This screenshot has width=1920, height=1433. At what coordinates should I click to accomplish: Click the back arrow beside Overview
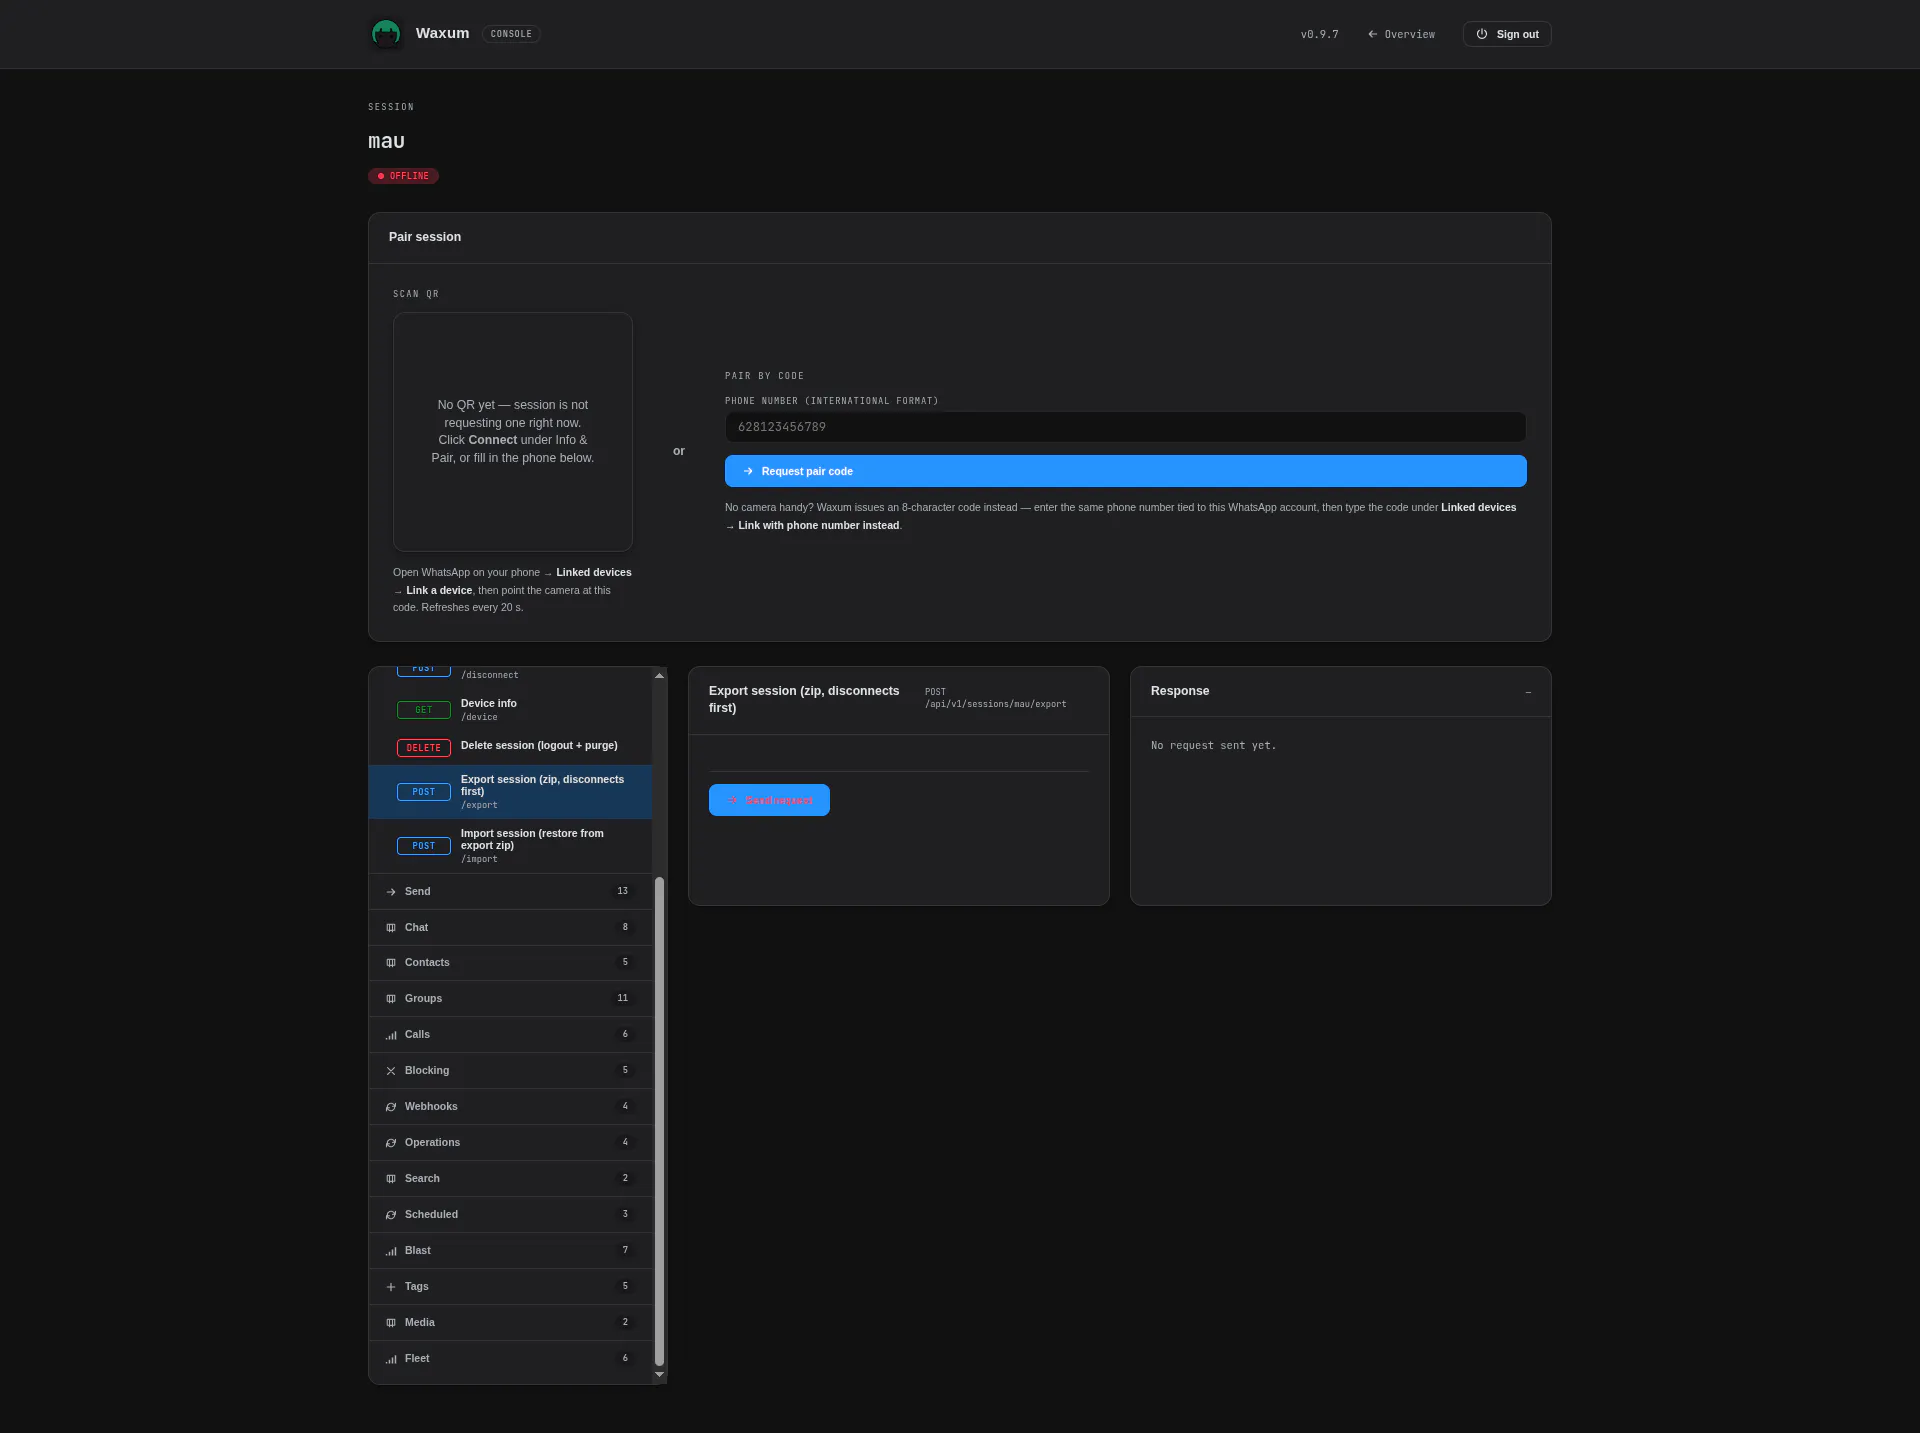click(1373, 34)
